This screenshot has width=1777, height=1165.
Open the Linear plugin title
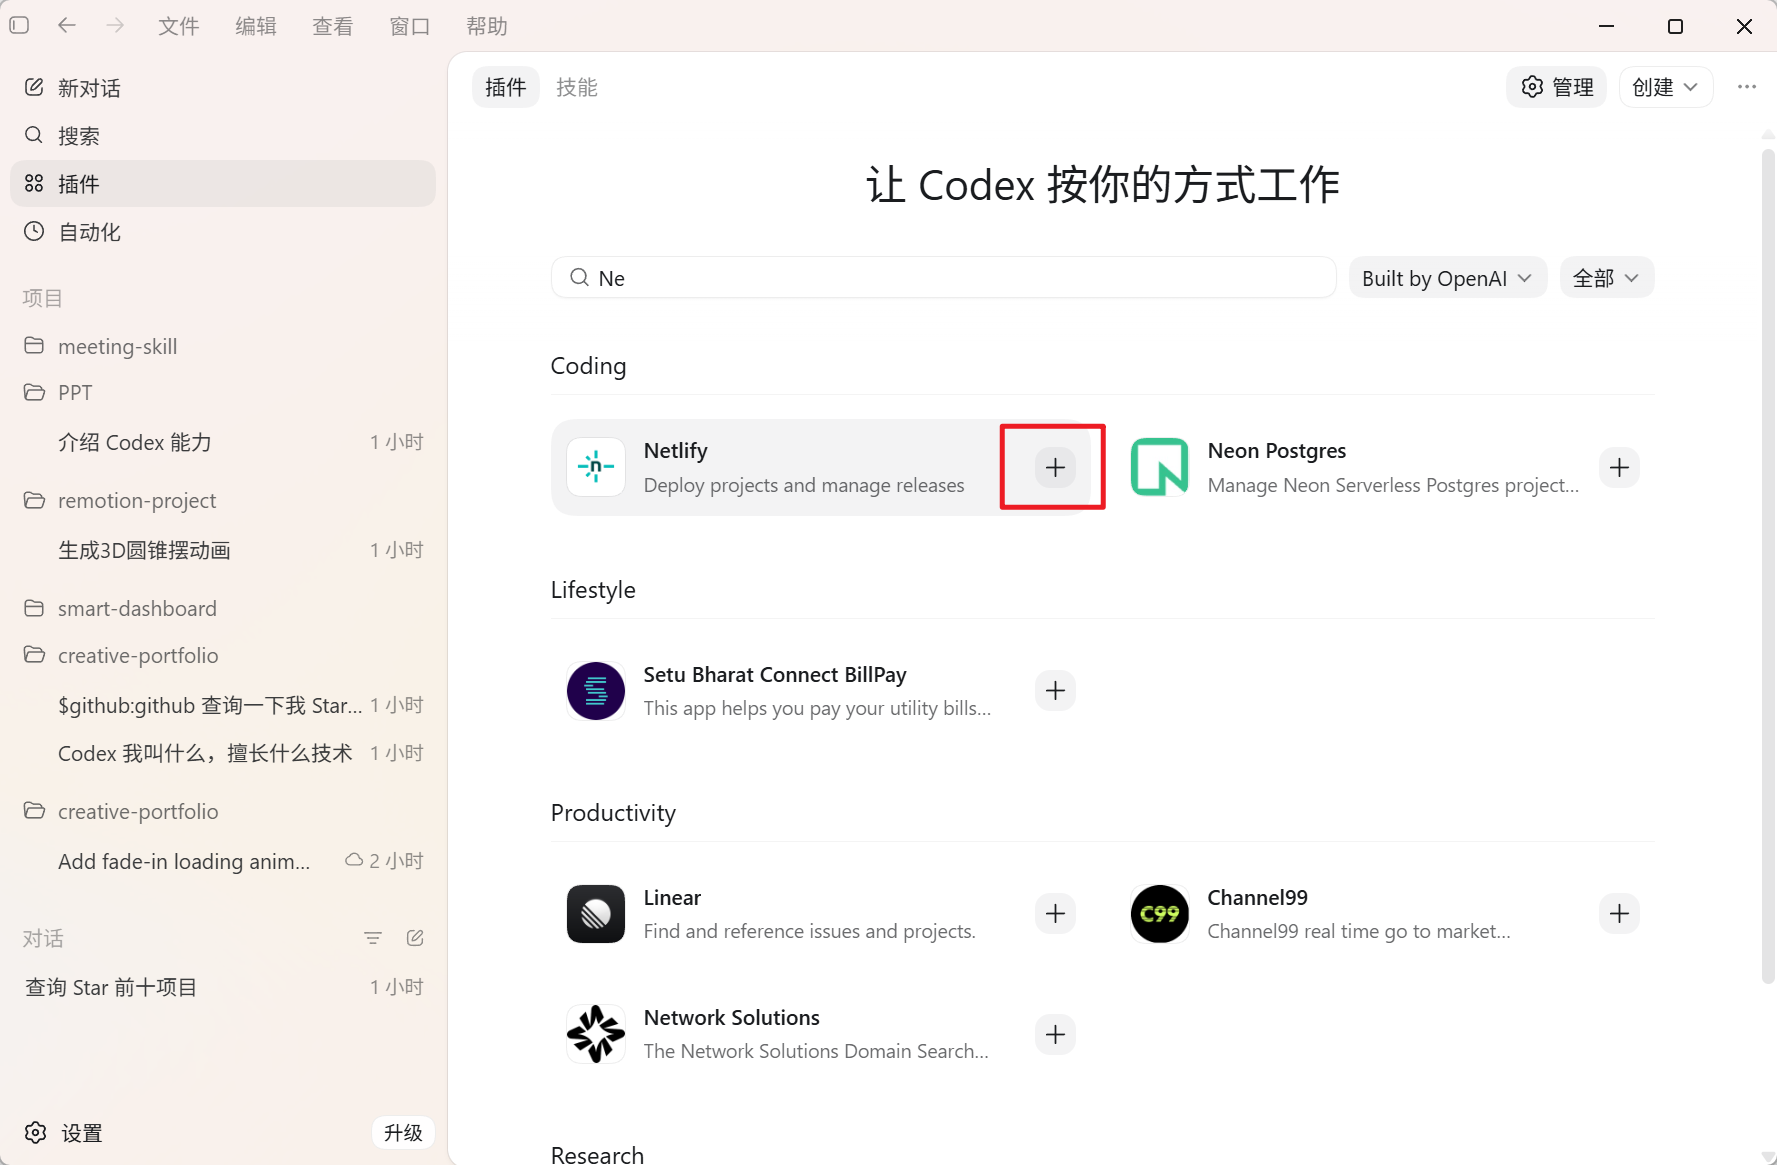pos(672,897)
